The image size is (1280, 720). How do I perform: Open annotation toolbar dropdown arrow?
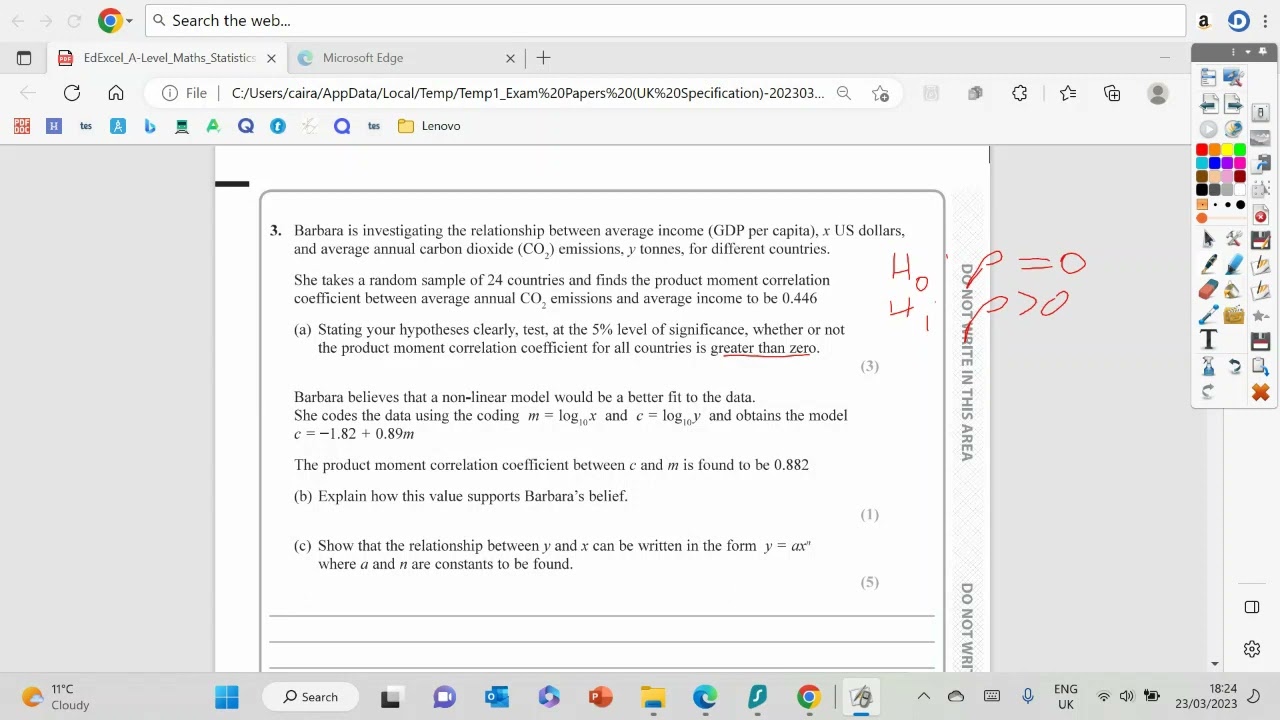[1248, 51]
